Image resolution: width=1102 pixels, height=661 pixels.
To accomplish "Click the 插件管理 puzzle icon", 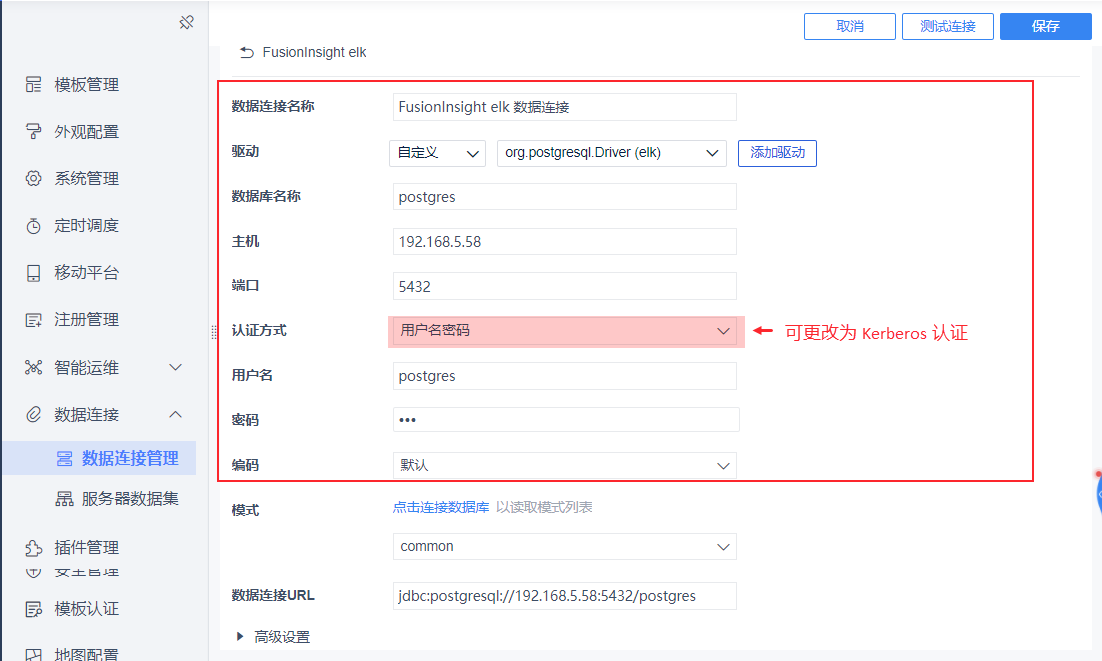I will point(34,547).
